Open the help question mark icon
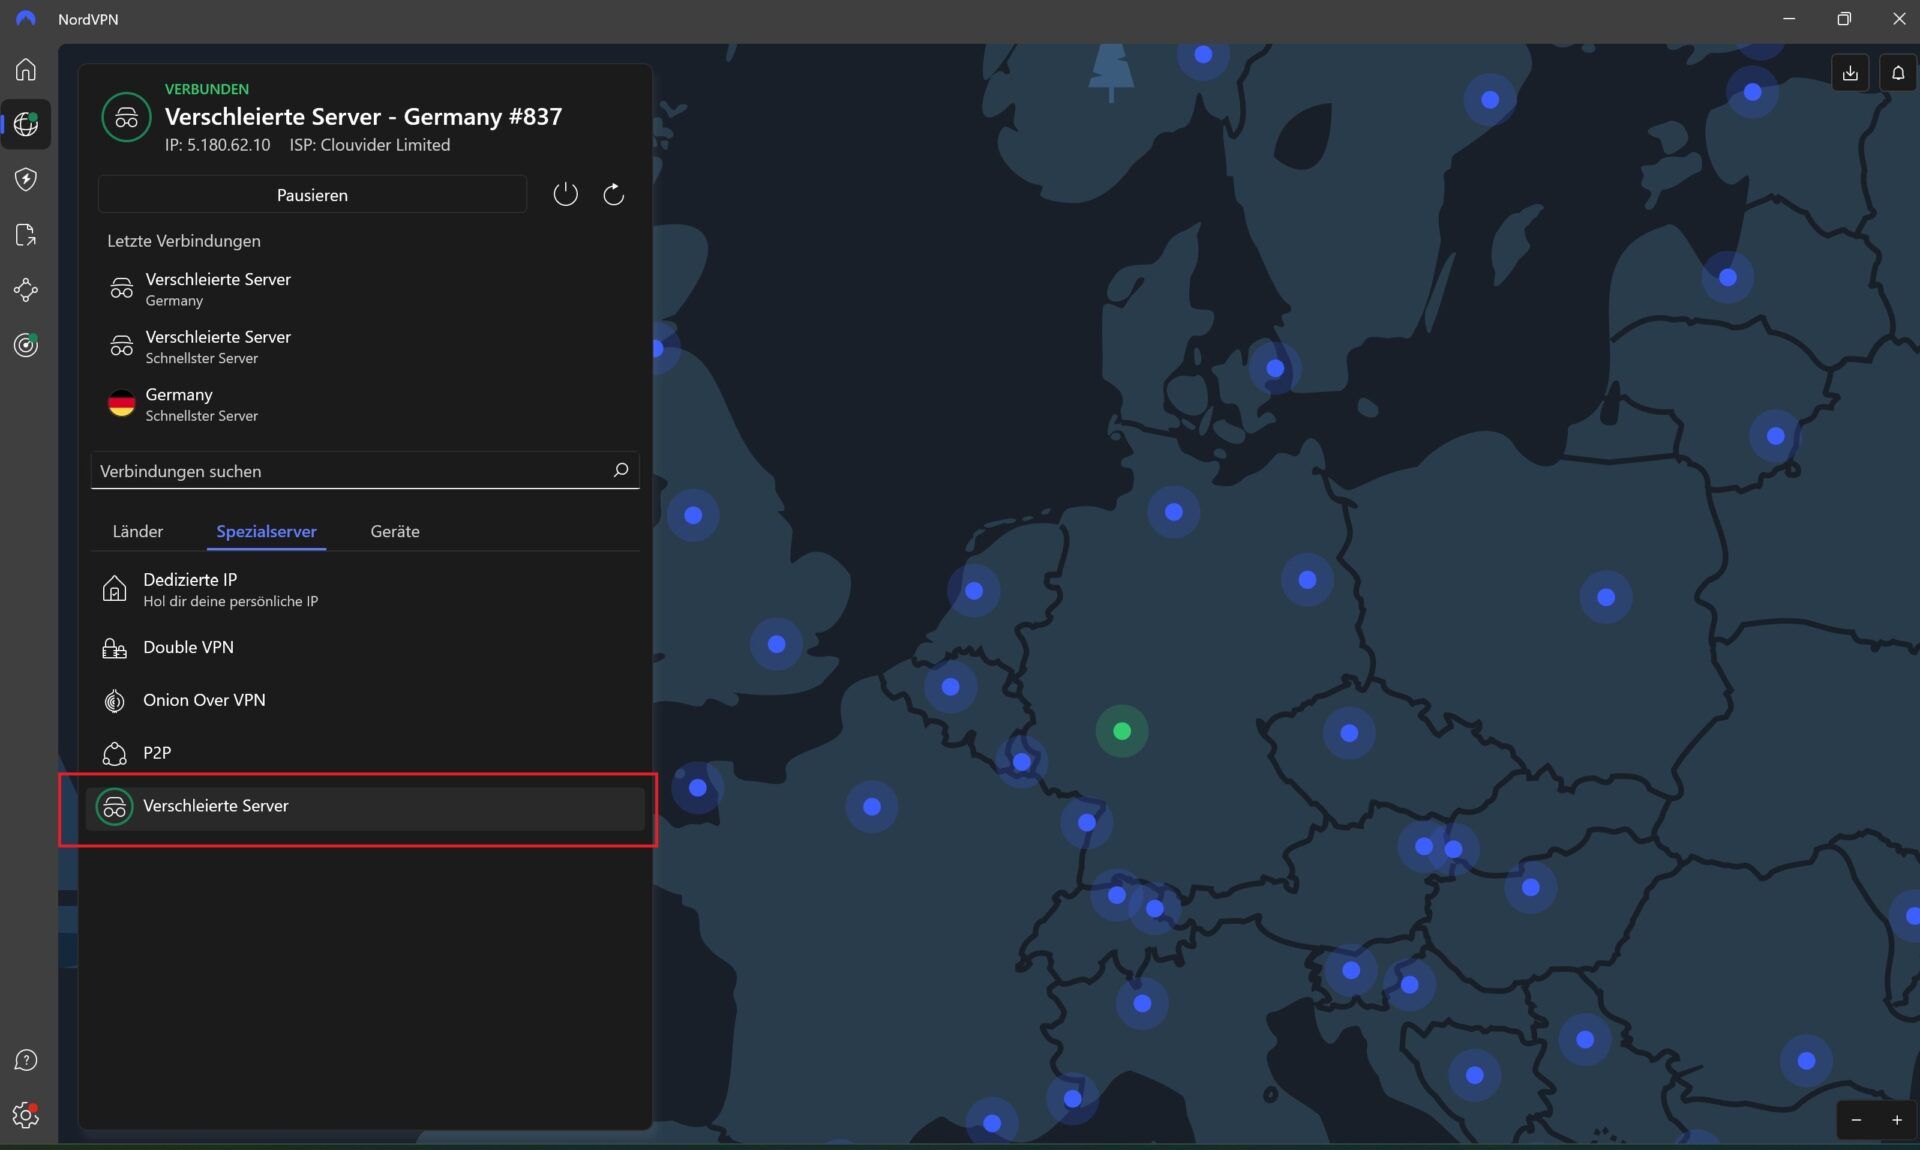The width and height of the screenshot is (1920, 1150). click(26, 1060)
